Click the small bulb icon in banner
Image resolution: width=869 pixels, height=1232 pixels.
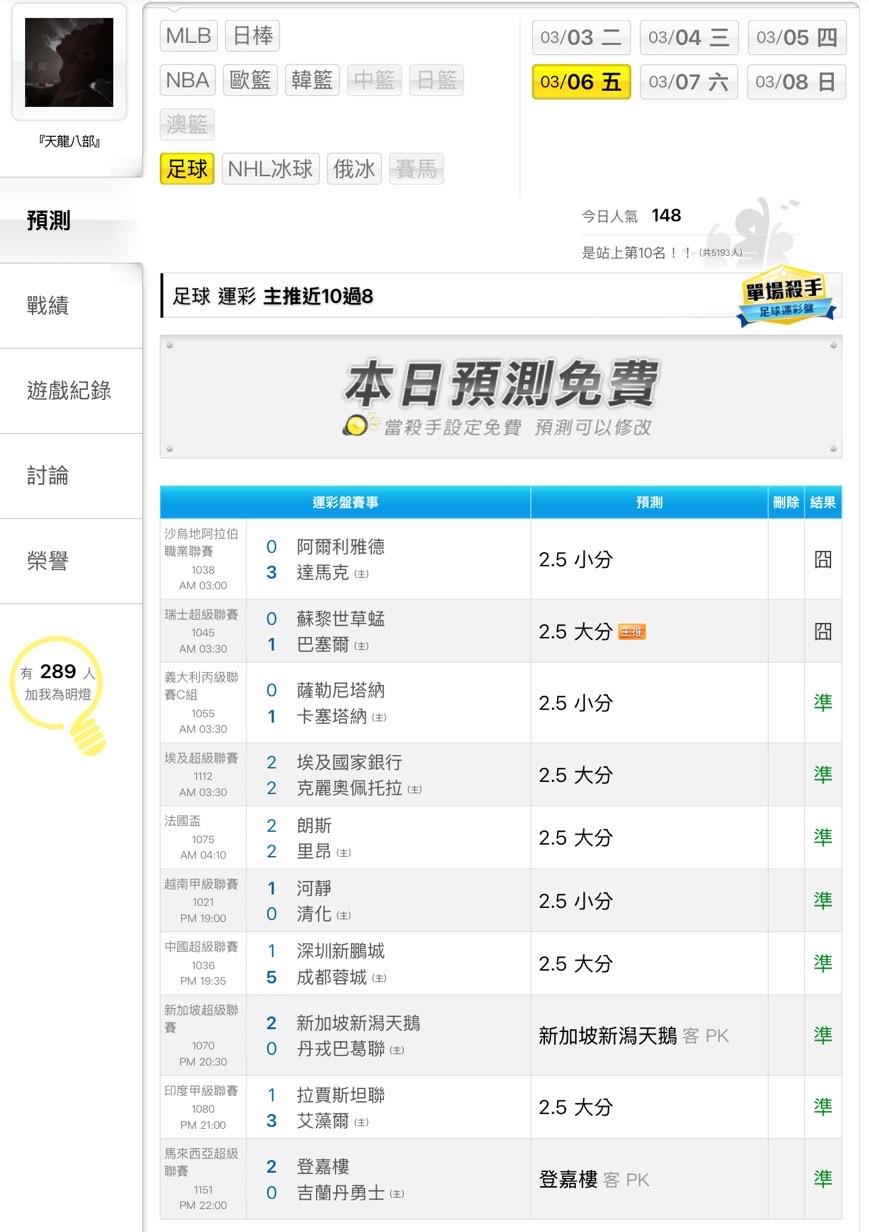pyautogui.click(x=359, y=425)
